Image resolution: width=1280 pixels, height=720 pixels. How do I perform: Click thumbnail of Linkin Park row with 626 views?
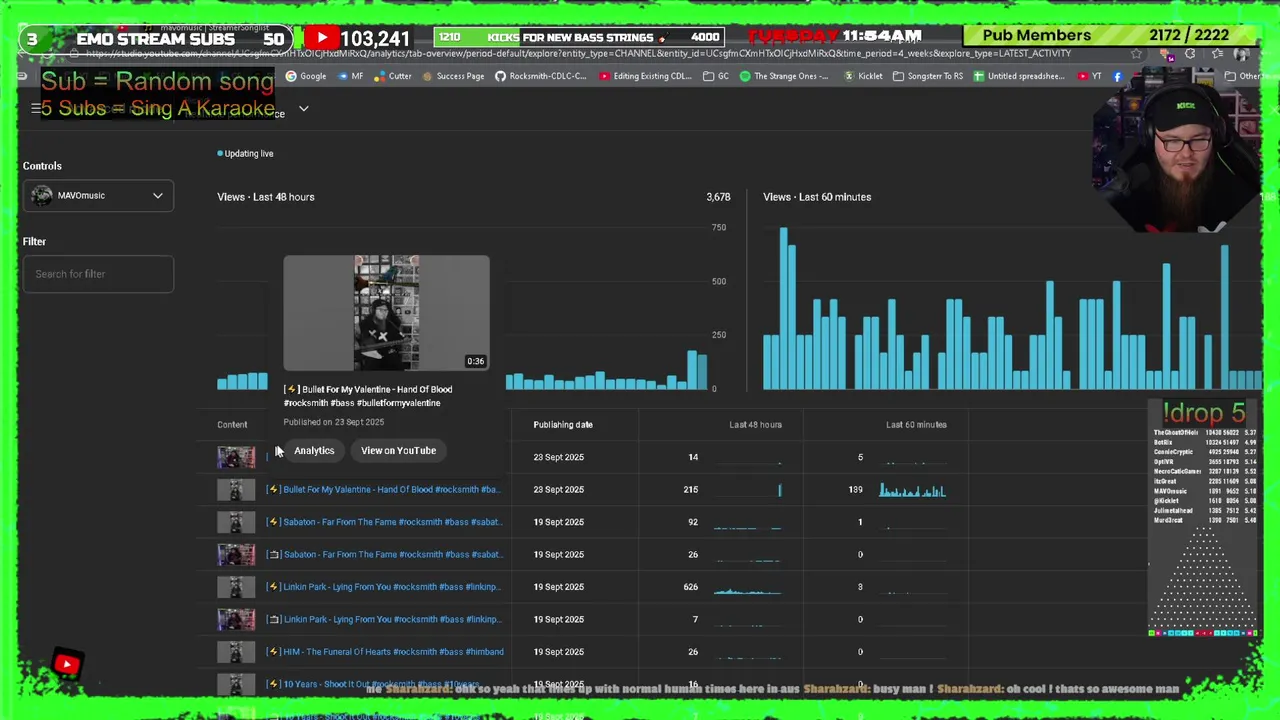tap(236, 587)
